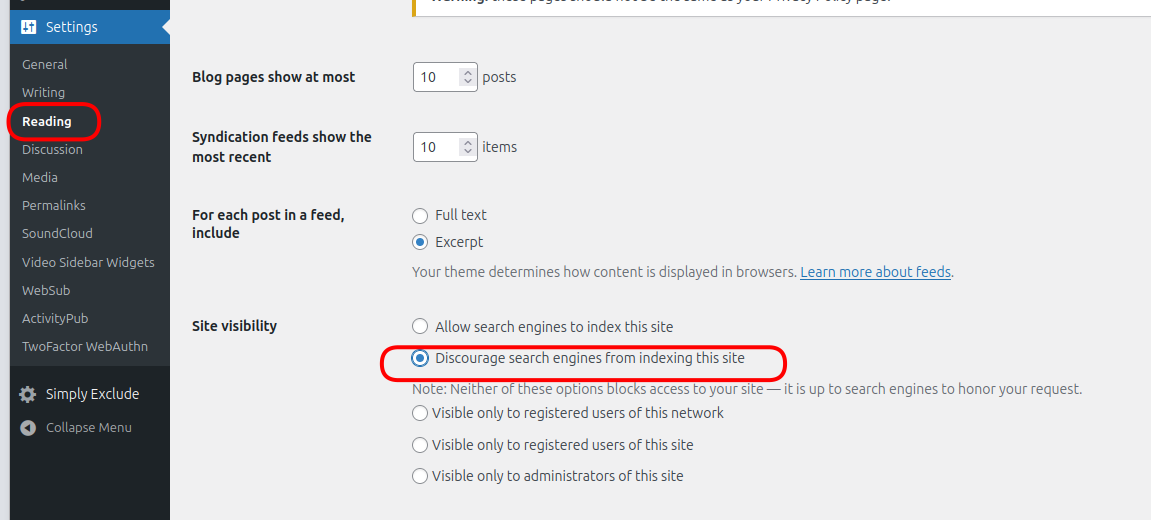This screenshot has height=520, width=1151.
Task: Open the Learn more about feeds link
Action: (x=876, y=272)
